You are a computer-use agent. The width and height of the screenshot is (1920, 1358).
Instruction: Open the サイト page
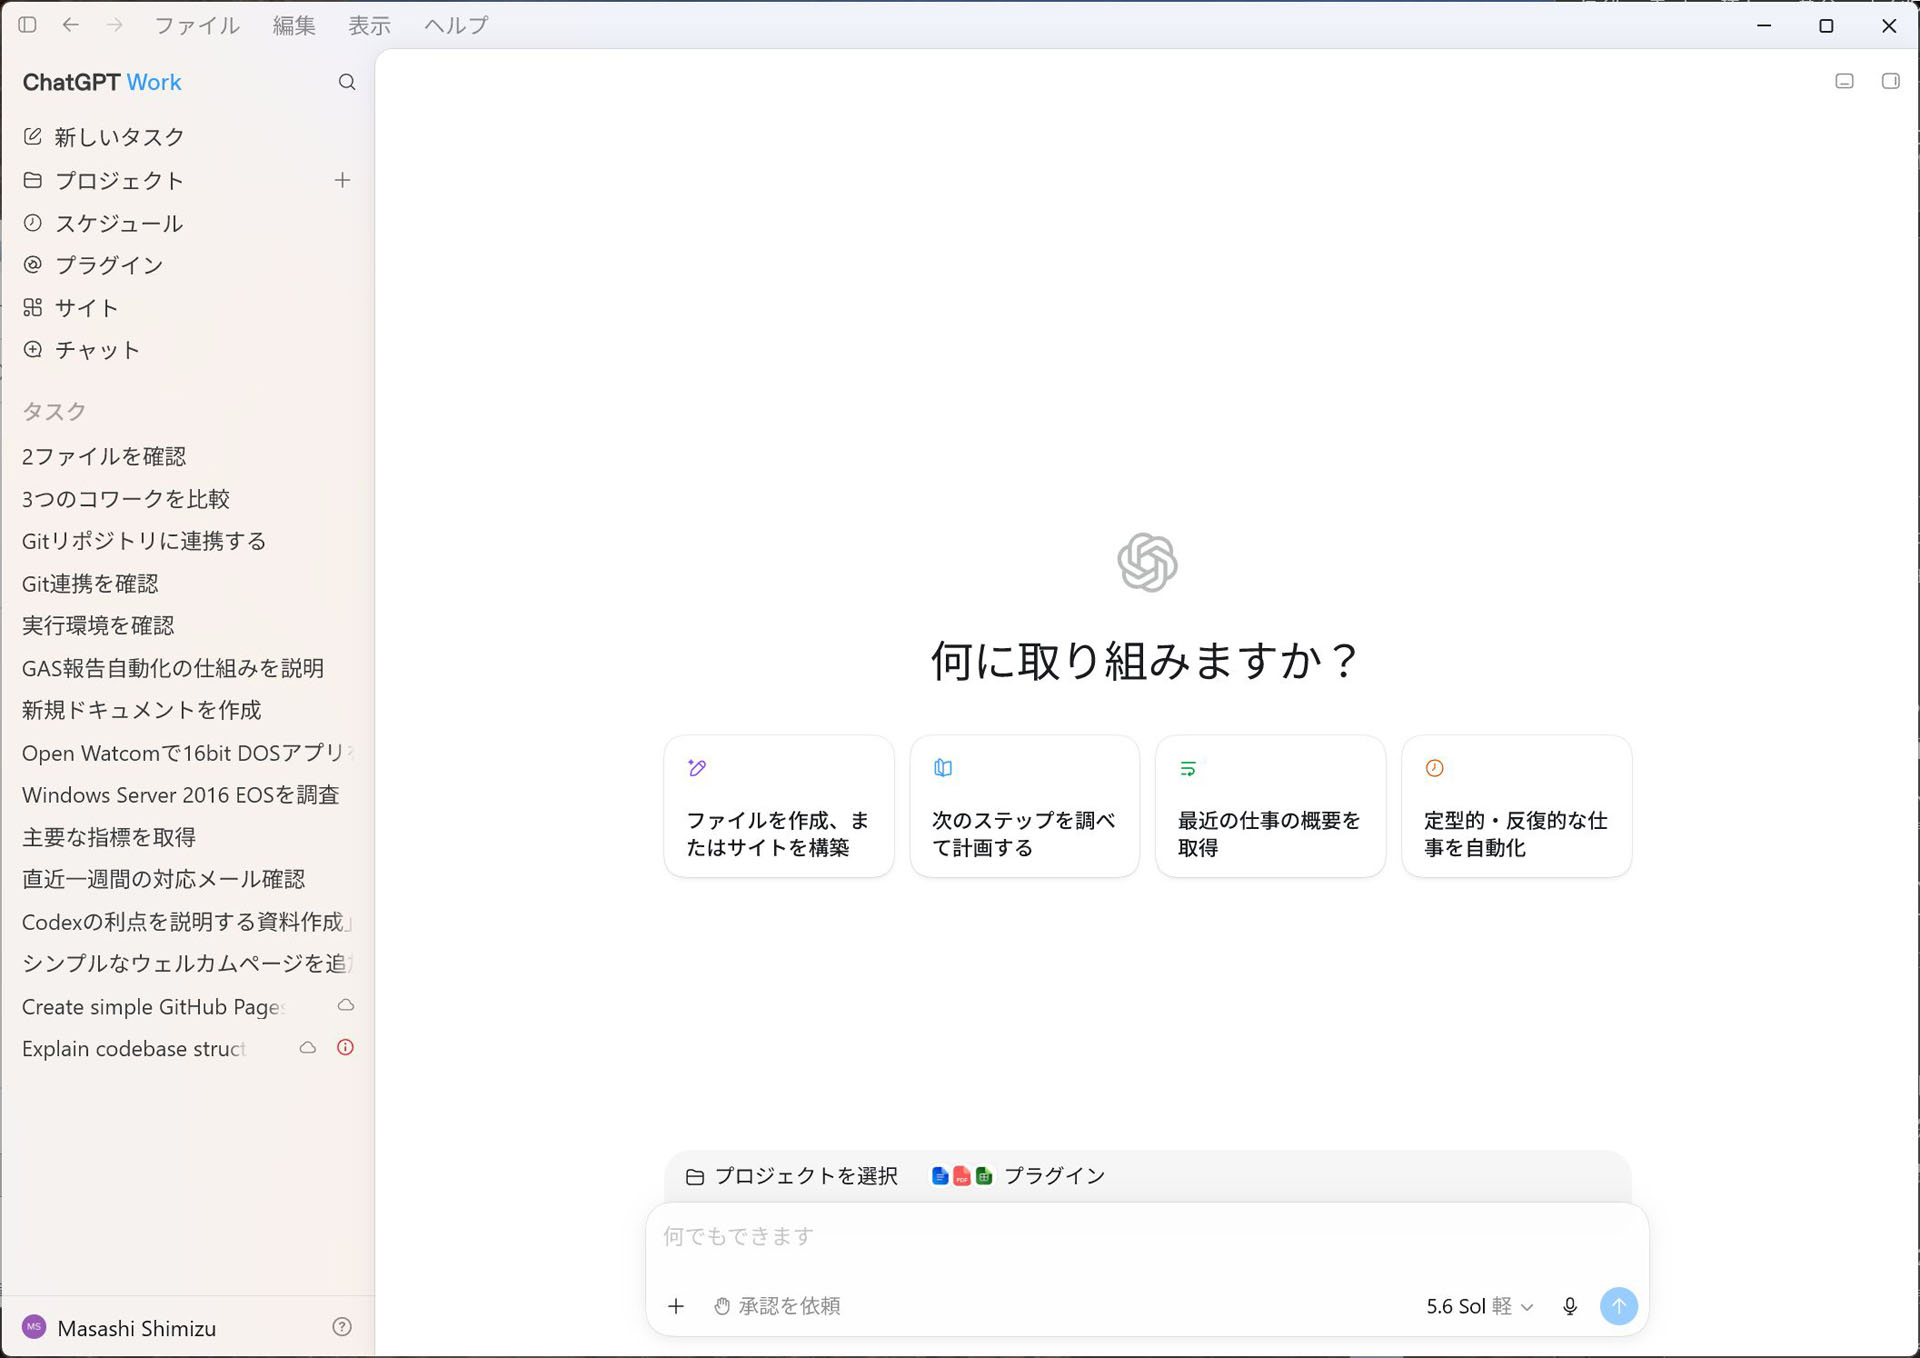[187, 308]
